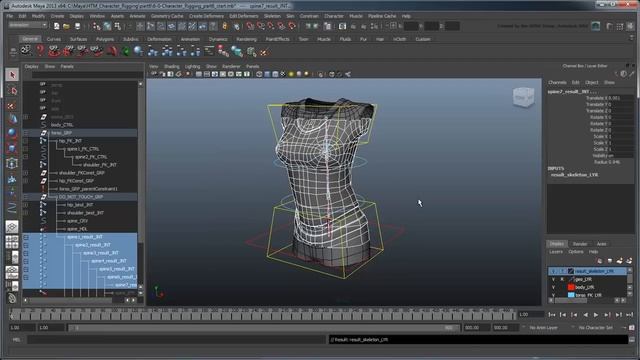Create layer from selected objects icon
The image size is (640, 360).
pyautogui.click(x=629, y=261)
